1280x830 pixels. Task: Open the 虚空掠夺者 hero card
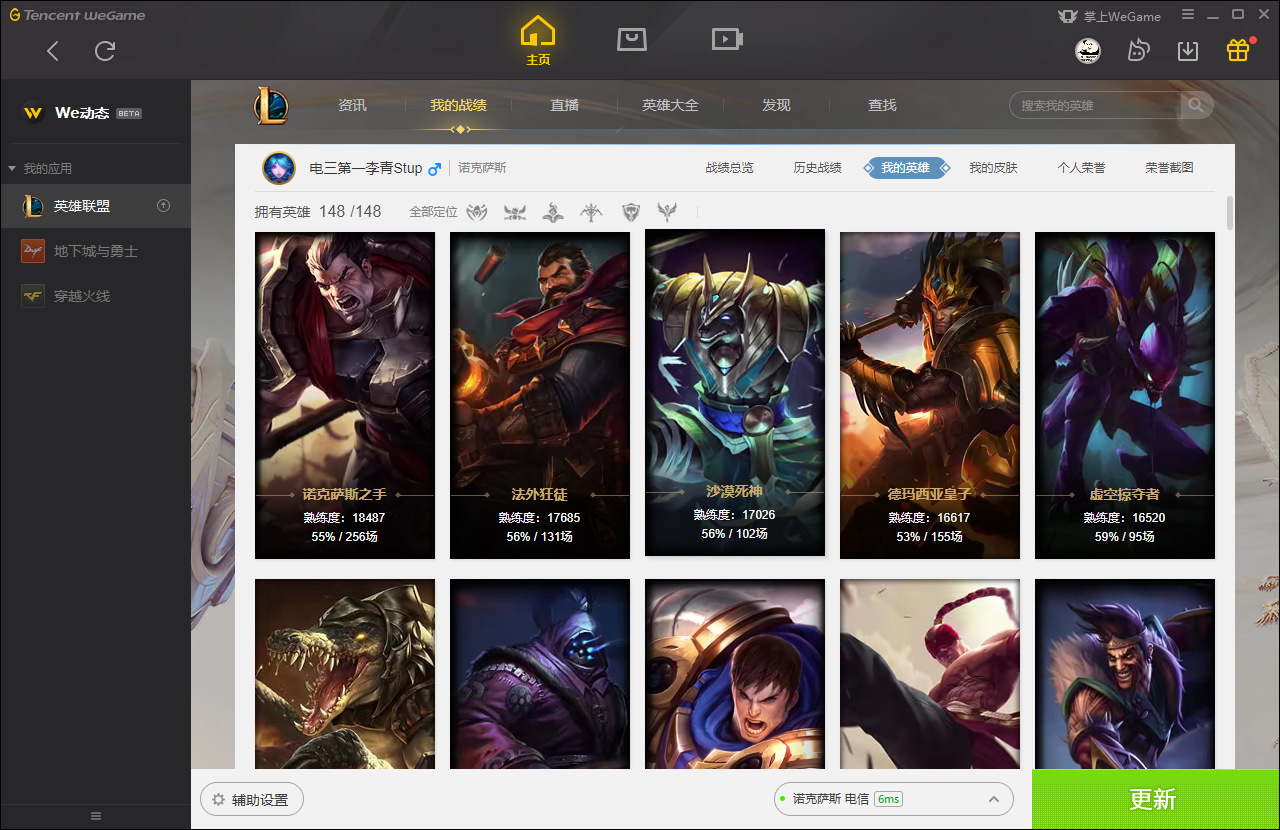1125,396
